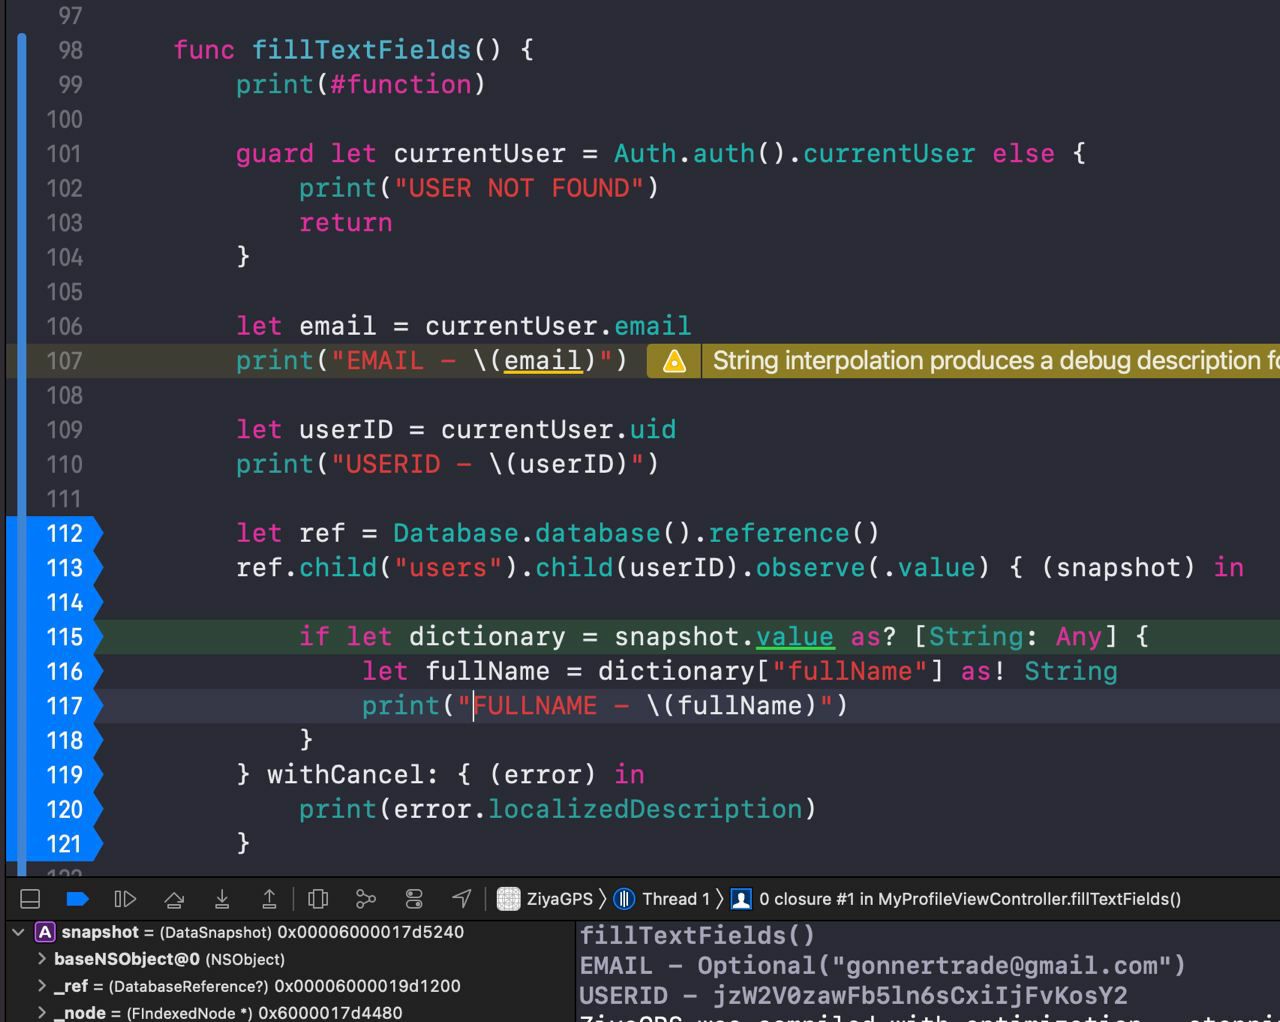Click the ZiyaGPS app icon in jump bar

(x=509, y=899)
